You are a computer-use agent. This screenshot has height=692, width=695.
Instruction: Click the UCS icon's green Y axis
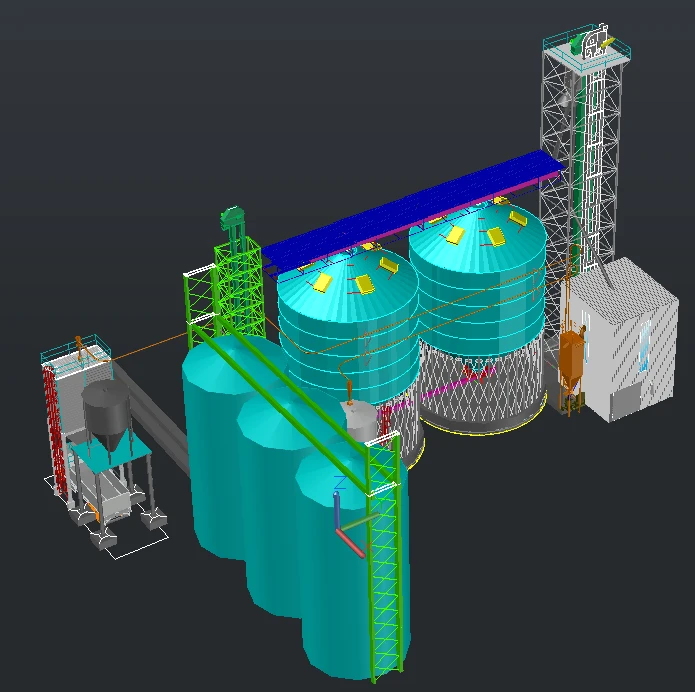click(x=359, y=521)
